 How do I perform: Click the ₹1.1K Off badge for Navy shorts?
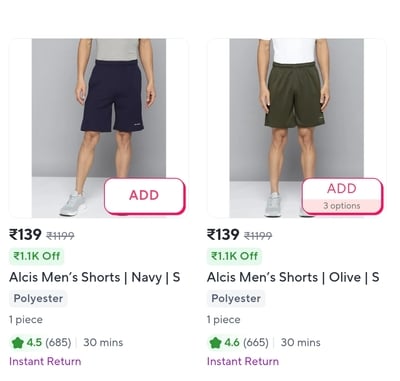(x=36, y=256)
